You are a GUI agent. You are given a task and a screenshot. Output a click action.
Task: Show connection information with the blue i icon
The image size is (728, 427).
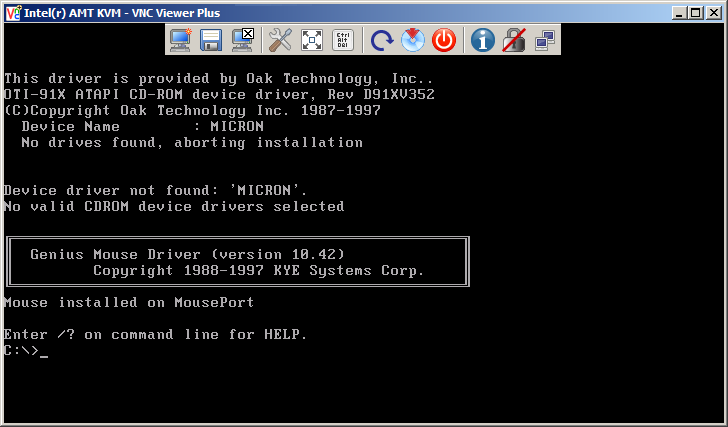tap(482, 40)
